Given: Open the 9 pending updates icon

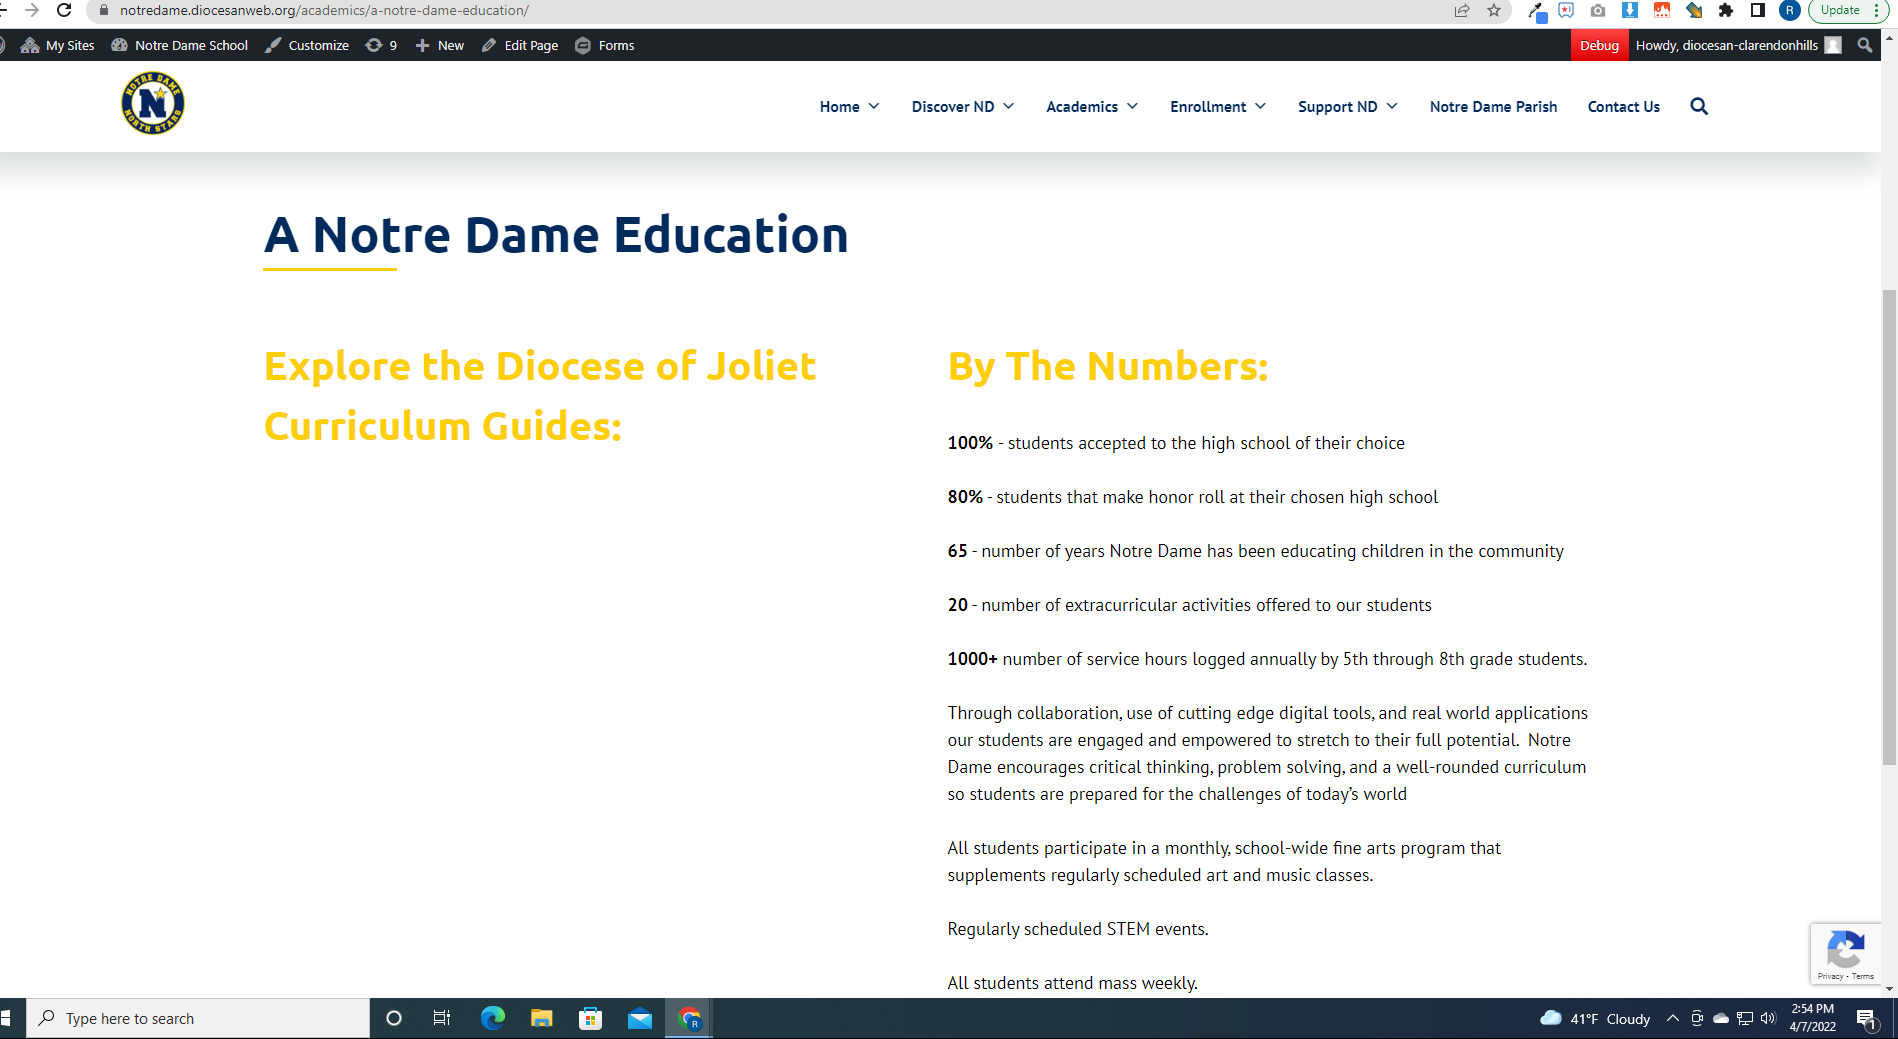Looking at the screenshot, I should pyautogui.click(x=381, y=46).
